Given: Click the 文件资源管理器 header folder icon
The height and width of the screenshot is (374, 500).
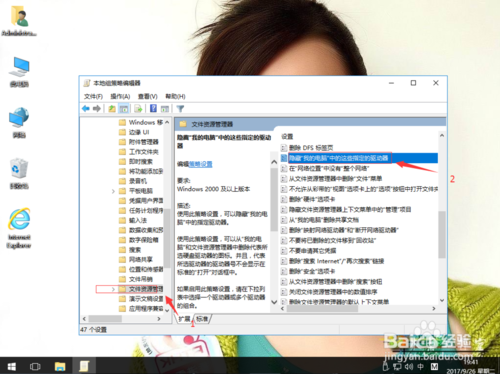Looking at the screenshot, I should (x=183, y=124).
